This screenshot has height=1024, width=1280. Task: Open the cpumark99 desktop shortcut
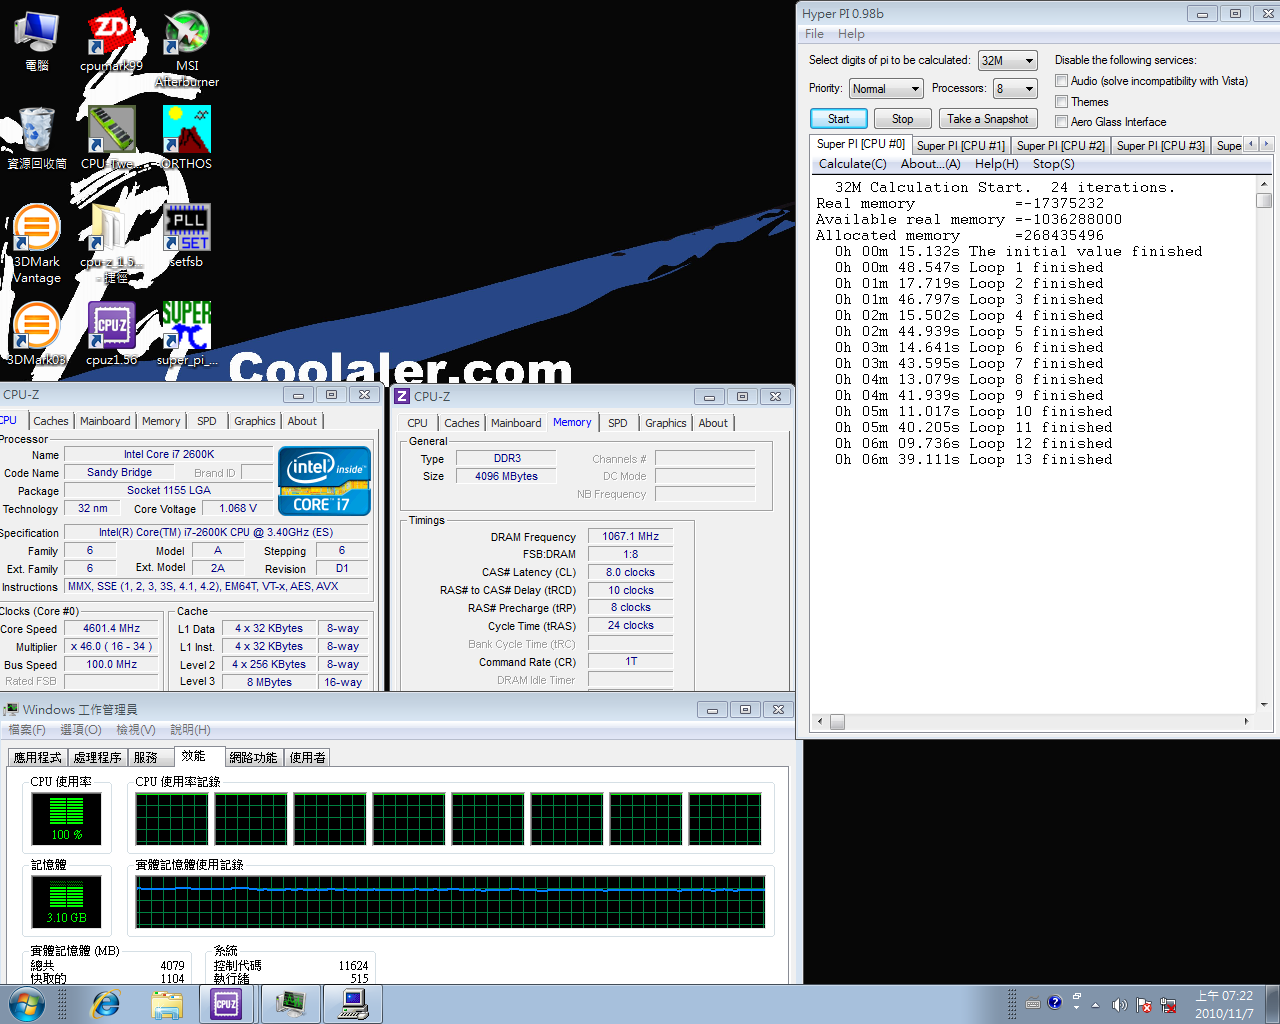[x=111, y=42]
